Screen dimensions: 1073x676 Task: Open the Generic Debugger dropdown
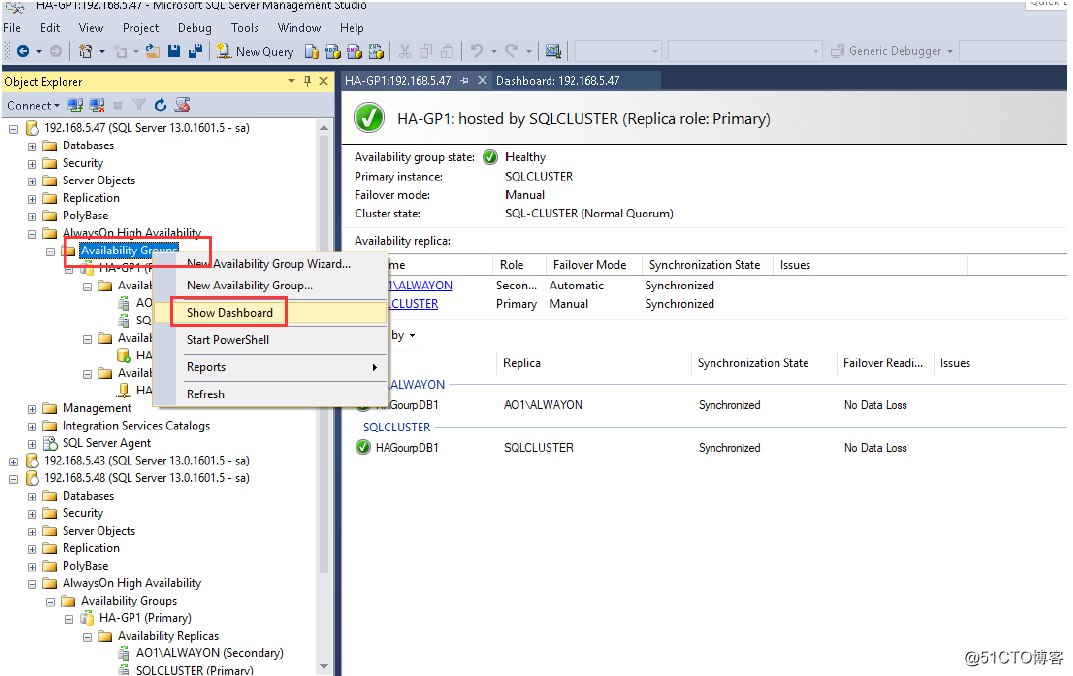(x=950, y=51)
